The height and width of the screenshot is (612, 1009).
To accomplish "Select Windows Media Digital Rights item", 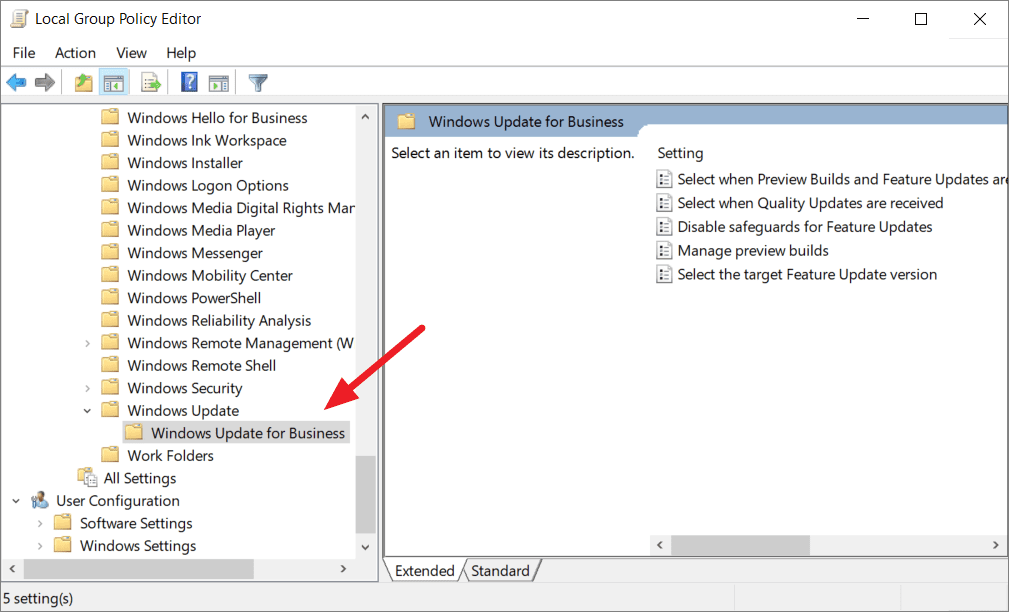I will [241, 208].
